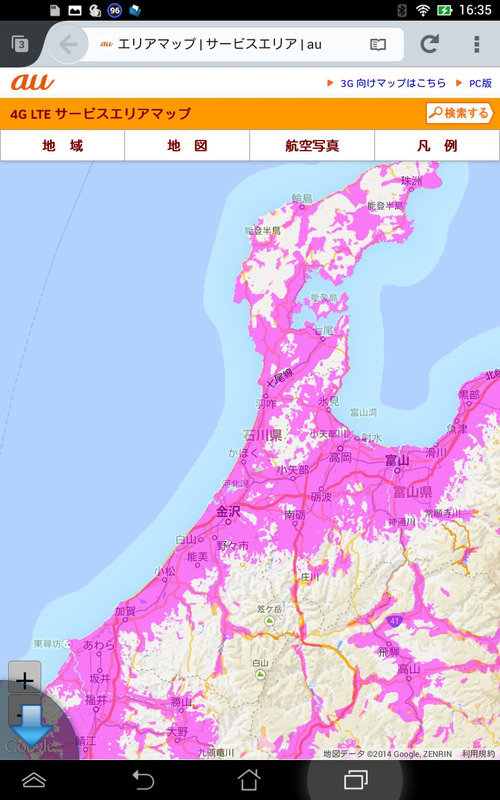
Task: Reload the page with refresh icon
Action: tap(430, 44)
